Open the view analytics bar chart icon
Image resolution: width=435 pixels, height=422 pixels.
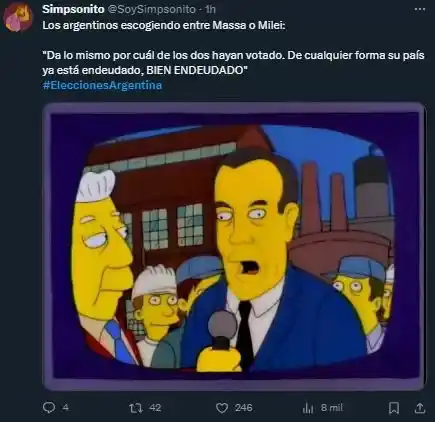[x=308, y=408]
